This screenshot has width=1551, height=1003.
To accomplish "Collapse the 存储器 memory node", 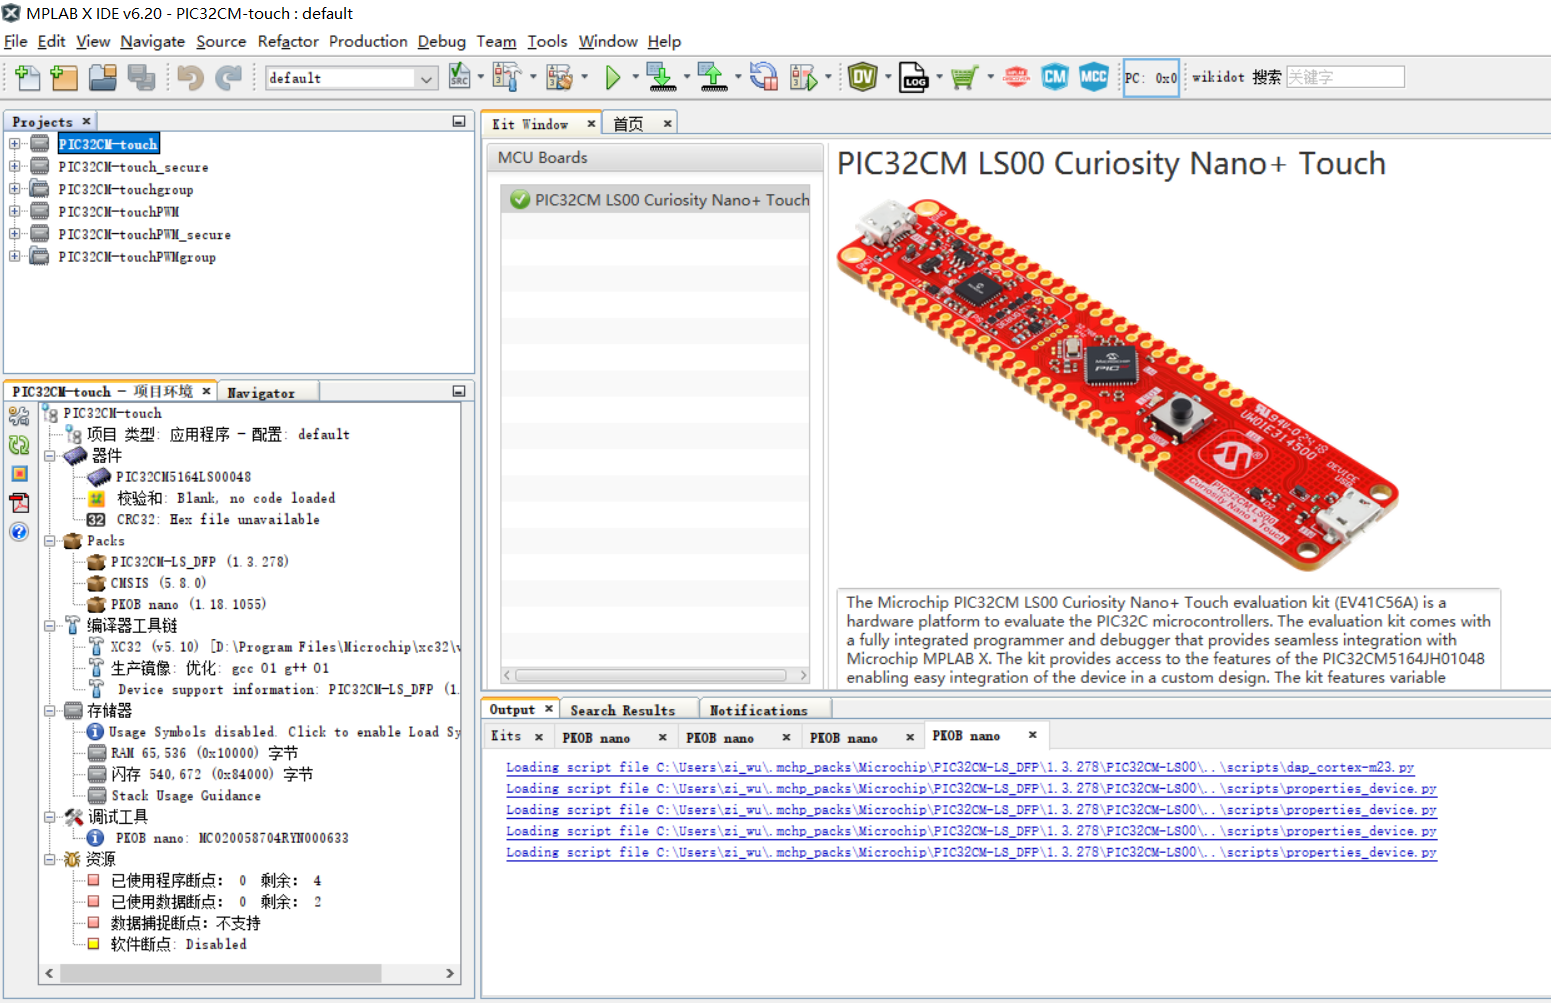I will [x=50, y=711].
